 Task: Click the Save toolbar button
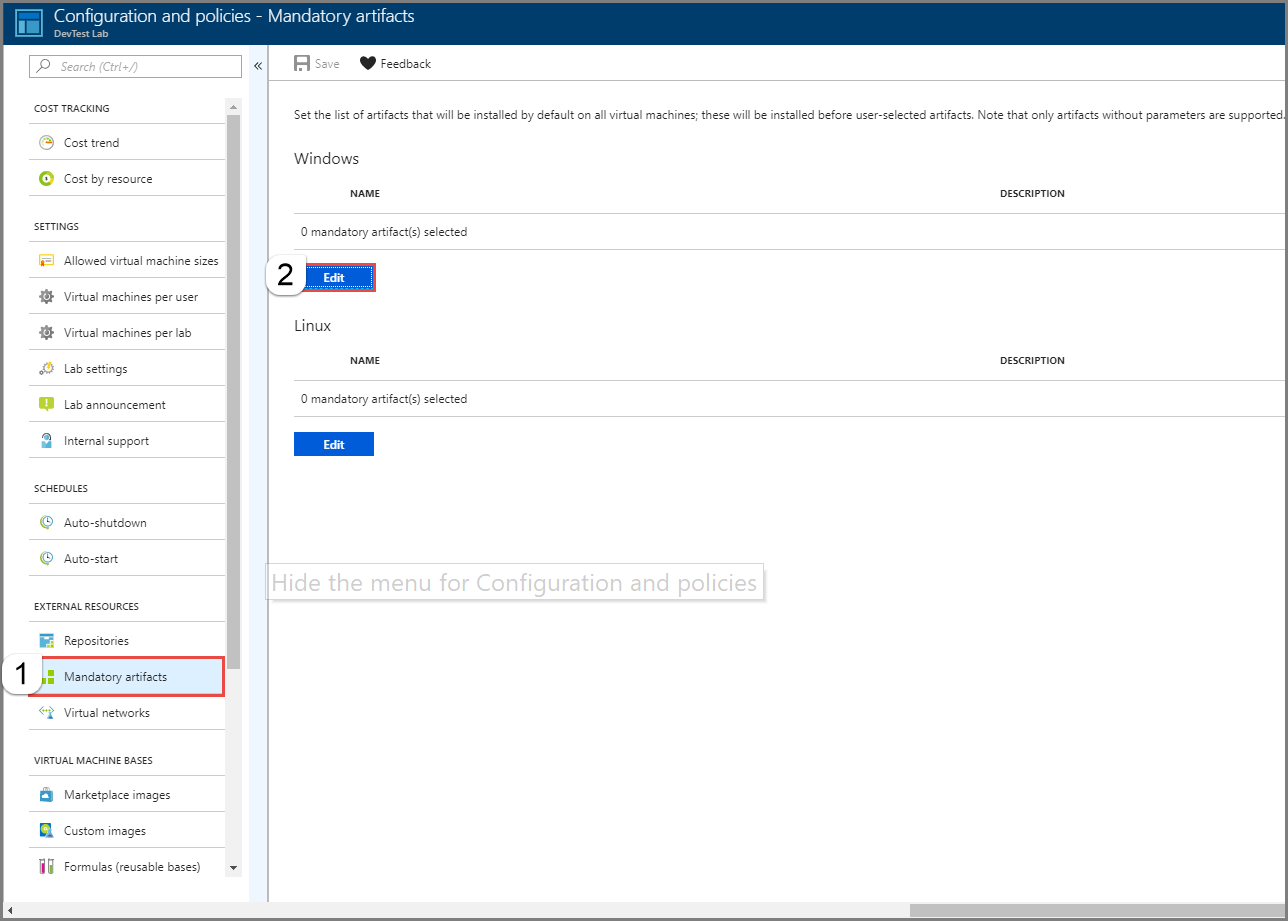(x=317, y=63)
